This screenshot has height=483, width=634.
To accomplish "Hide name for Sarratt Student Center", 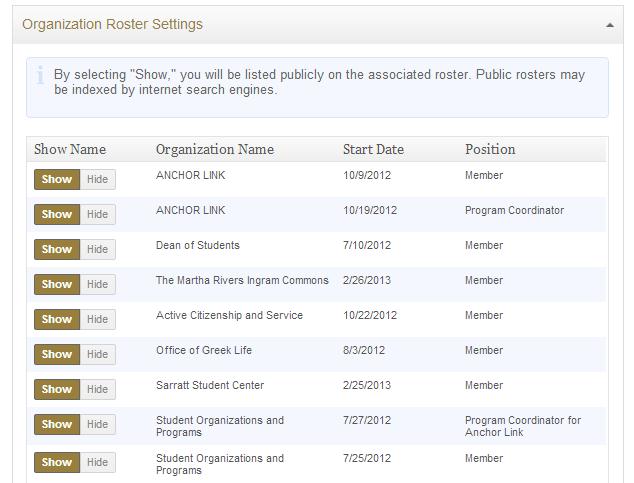I will click(x=97, y=389).
